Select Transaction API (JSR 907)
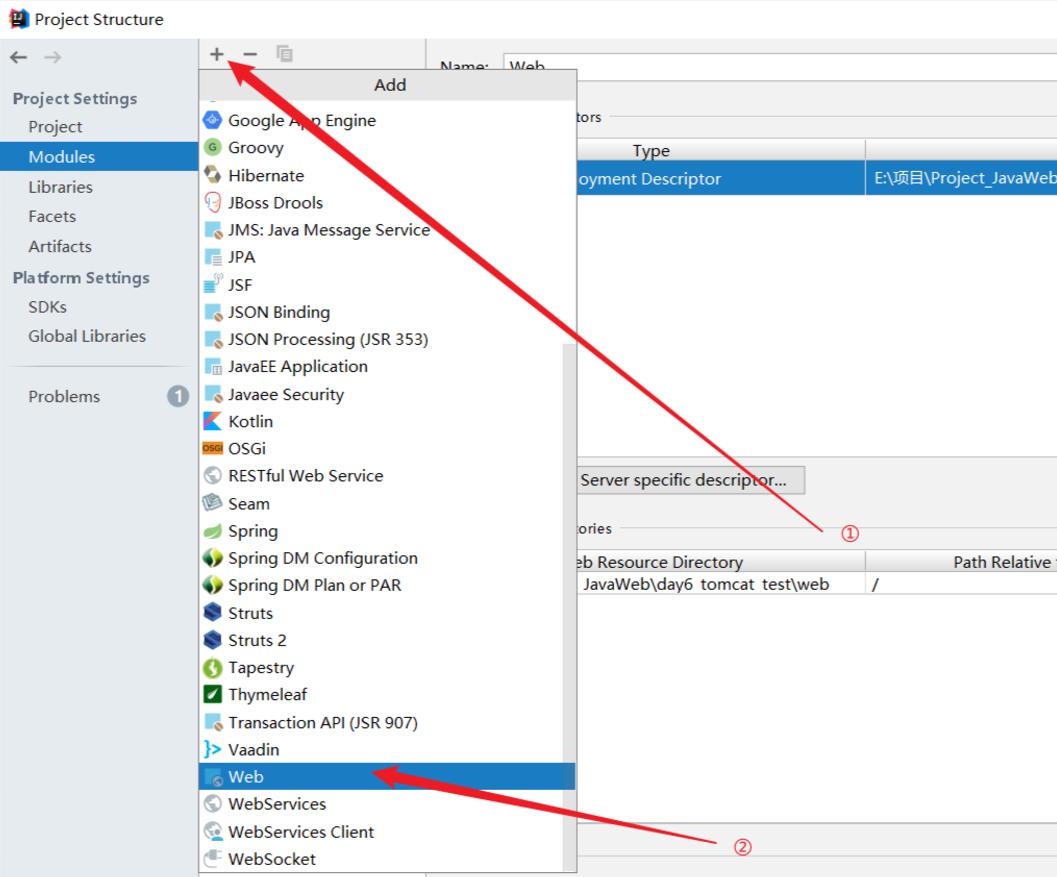Image resolution: width=1057 pixels, height=877 pixels. 381,722
